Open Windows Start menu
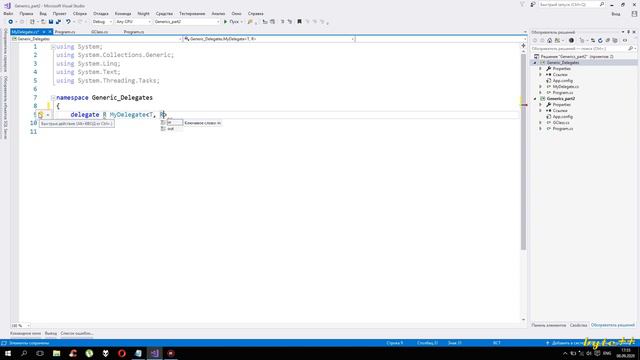Screen dimensions: 640x360 tap(8, 353)
